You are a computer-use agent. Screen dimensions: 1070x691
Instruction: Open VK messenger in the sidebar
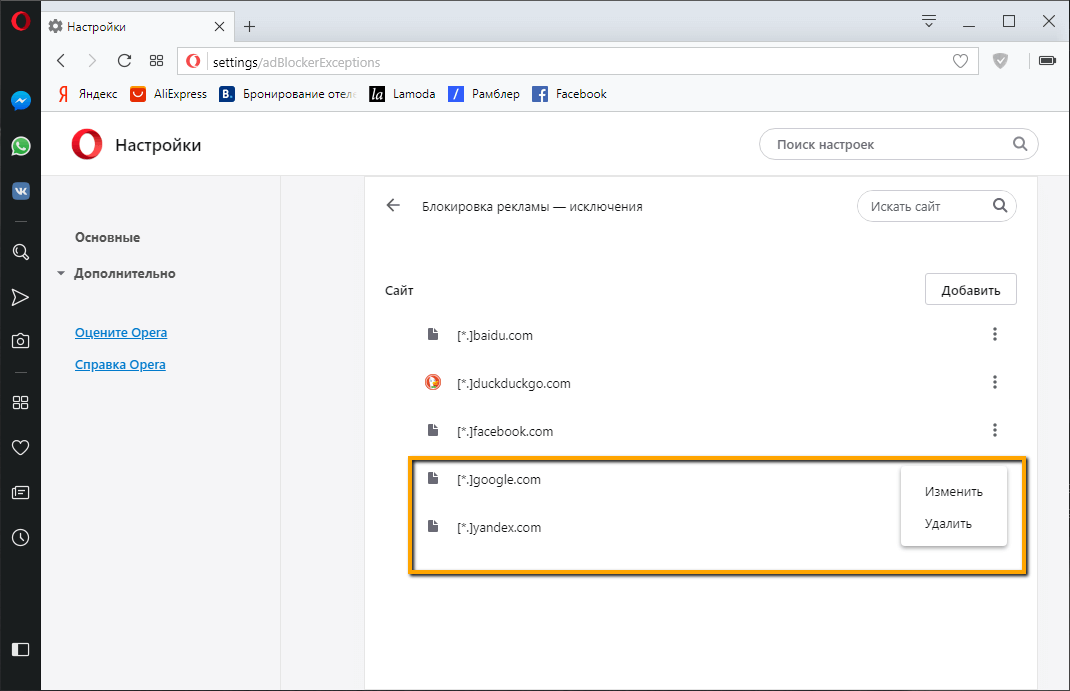20,191
